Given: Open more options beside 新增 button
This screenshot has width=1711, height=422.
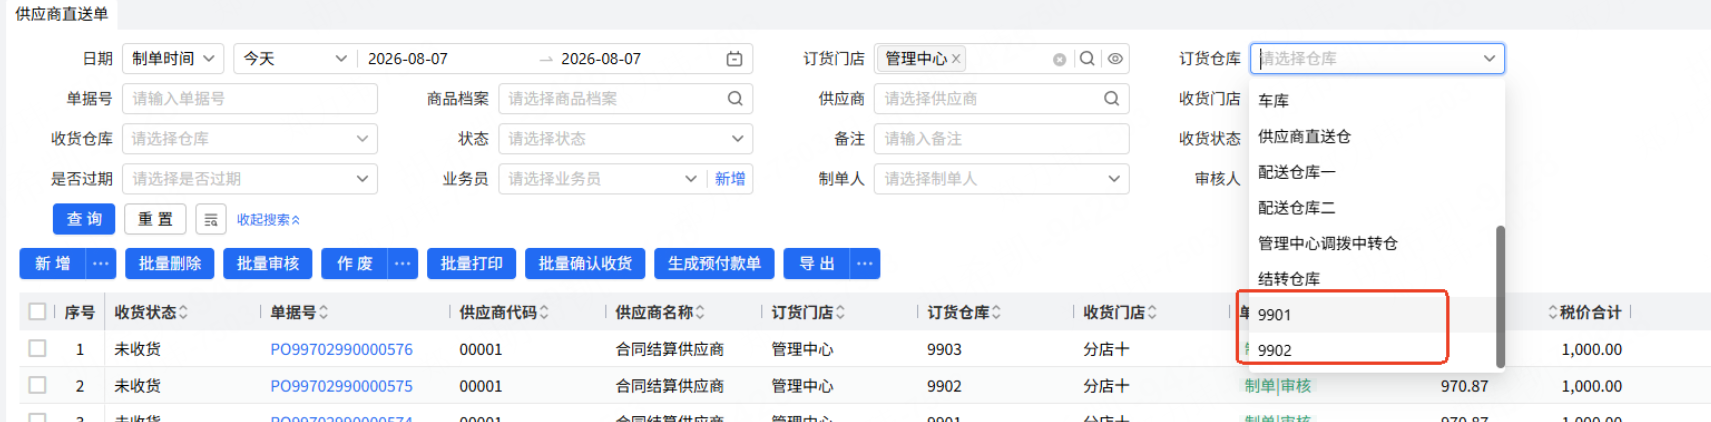Looking at the screenshot, I should [100, 264].
